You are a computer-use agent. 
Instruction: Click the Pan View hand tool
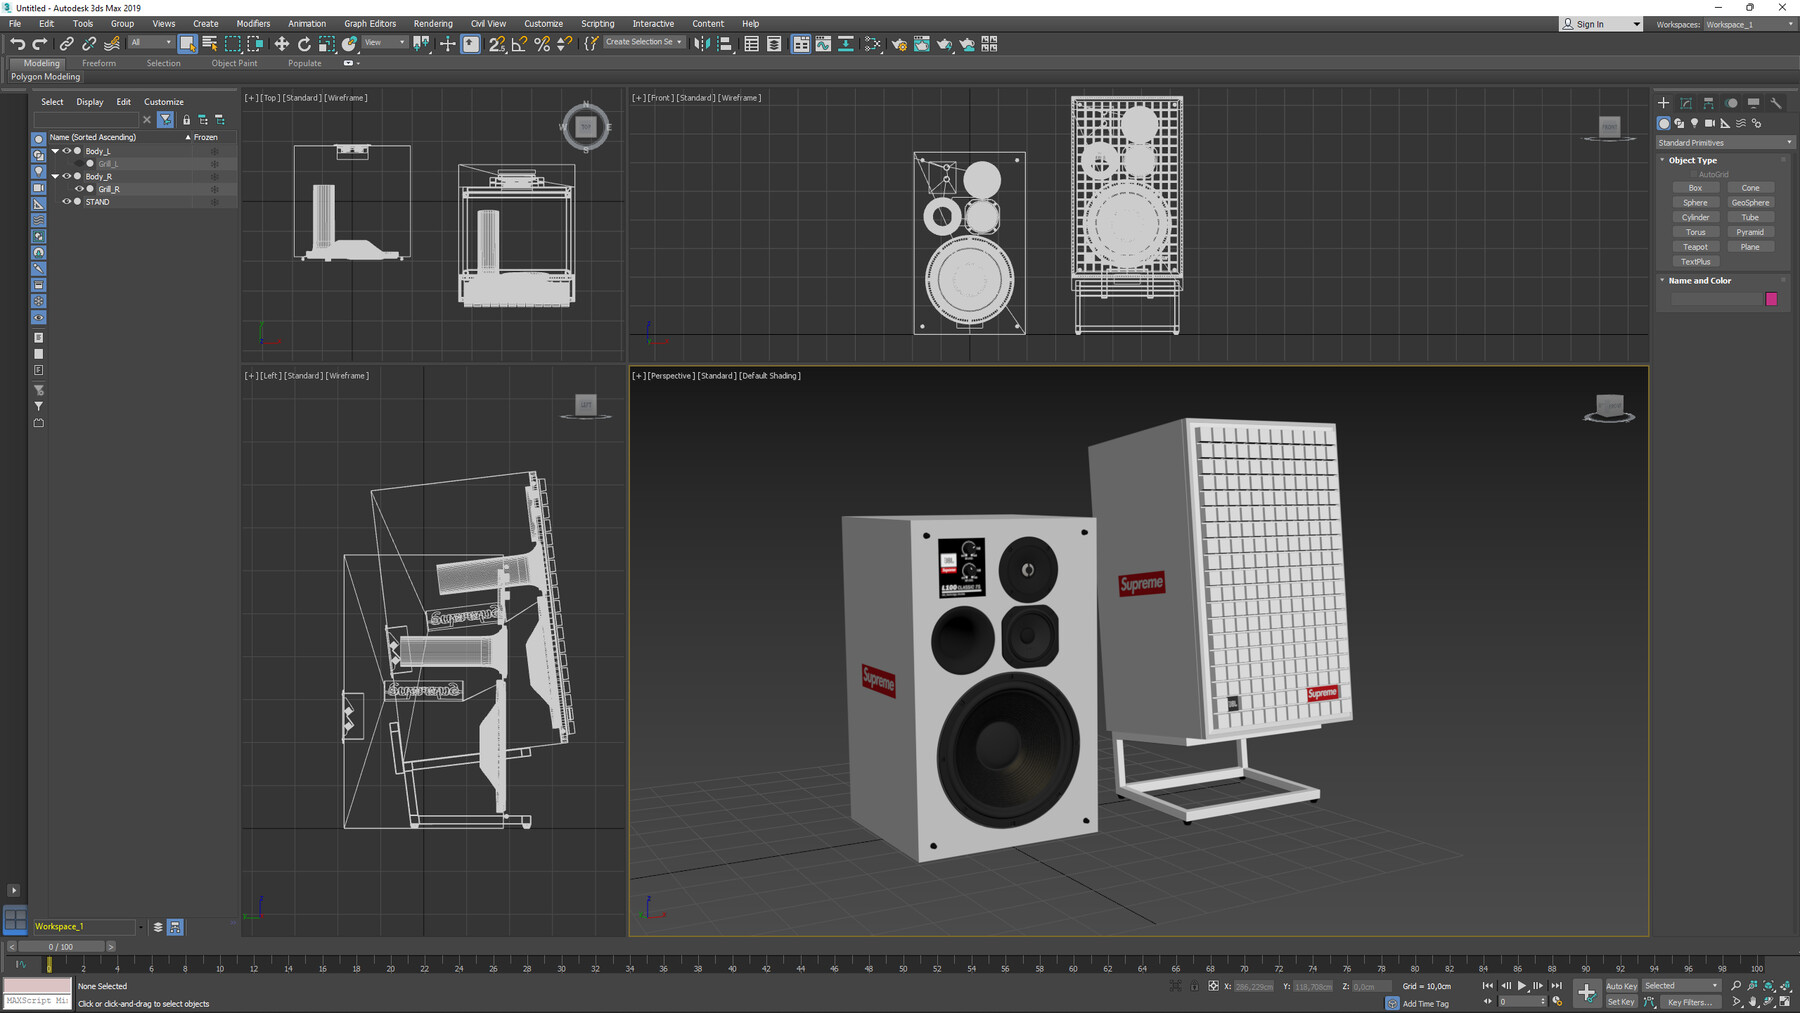tap(1752, 1001)
